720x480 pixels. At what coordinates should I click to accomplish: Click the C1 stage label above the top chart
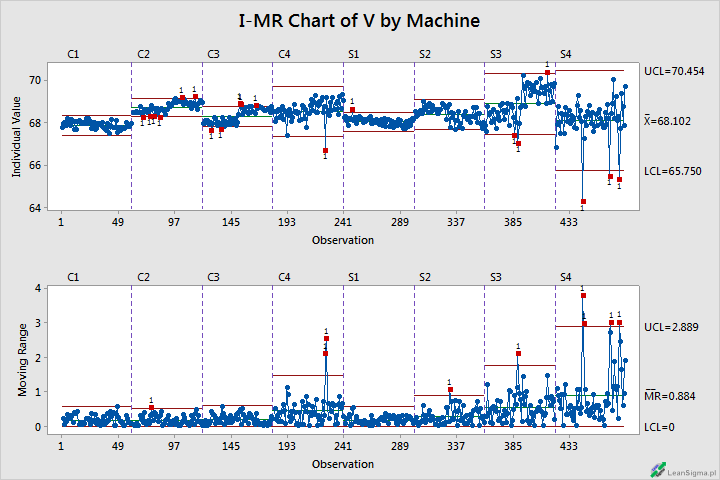73,53
